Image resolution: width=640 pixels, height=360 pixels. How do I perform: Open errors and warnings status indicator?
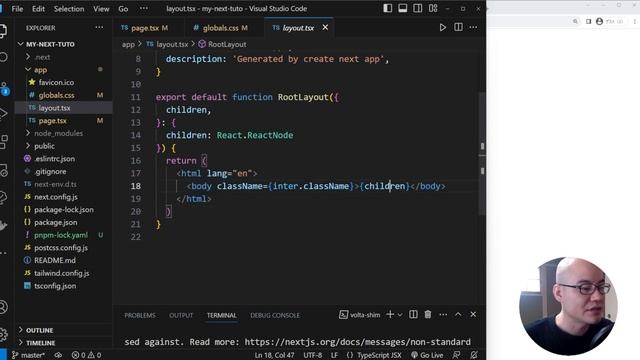click(x=86, y=355)
